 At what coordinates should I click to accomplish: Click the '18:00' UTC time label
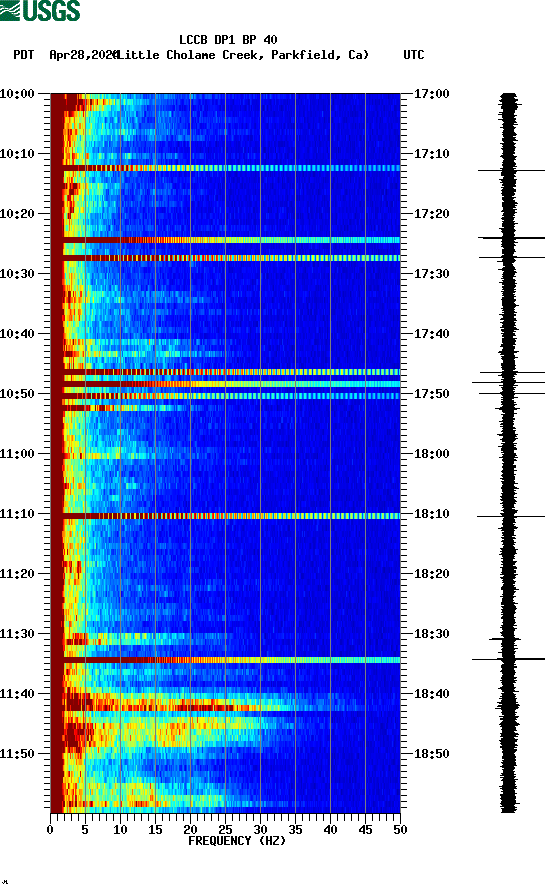point(431,454)
